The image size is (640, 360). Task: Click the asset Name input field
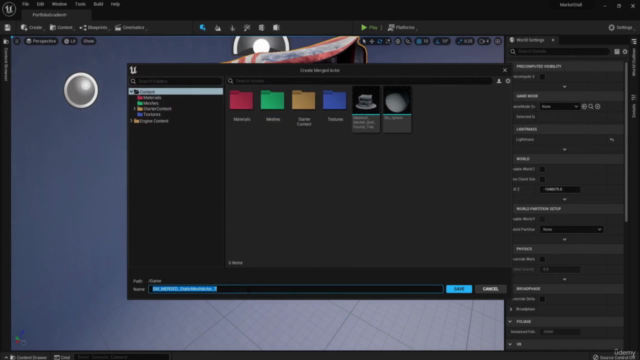pyautogui.click(x=296, y=289)
